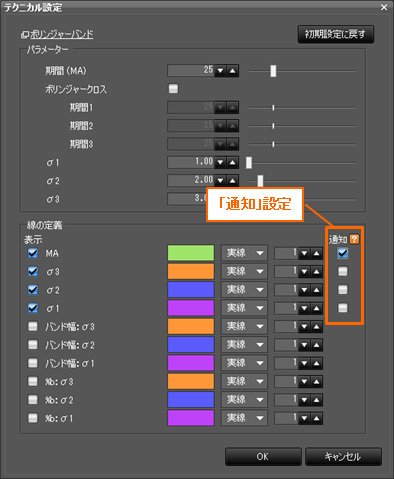The height and width of the screenshot is (479, 394).
Task: Click the キャンセル button
Action: tap(343, 457)
